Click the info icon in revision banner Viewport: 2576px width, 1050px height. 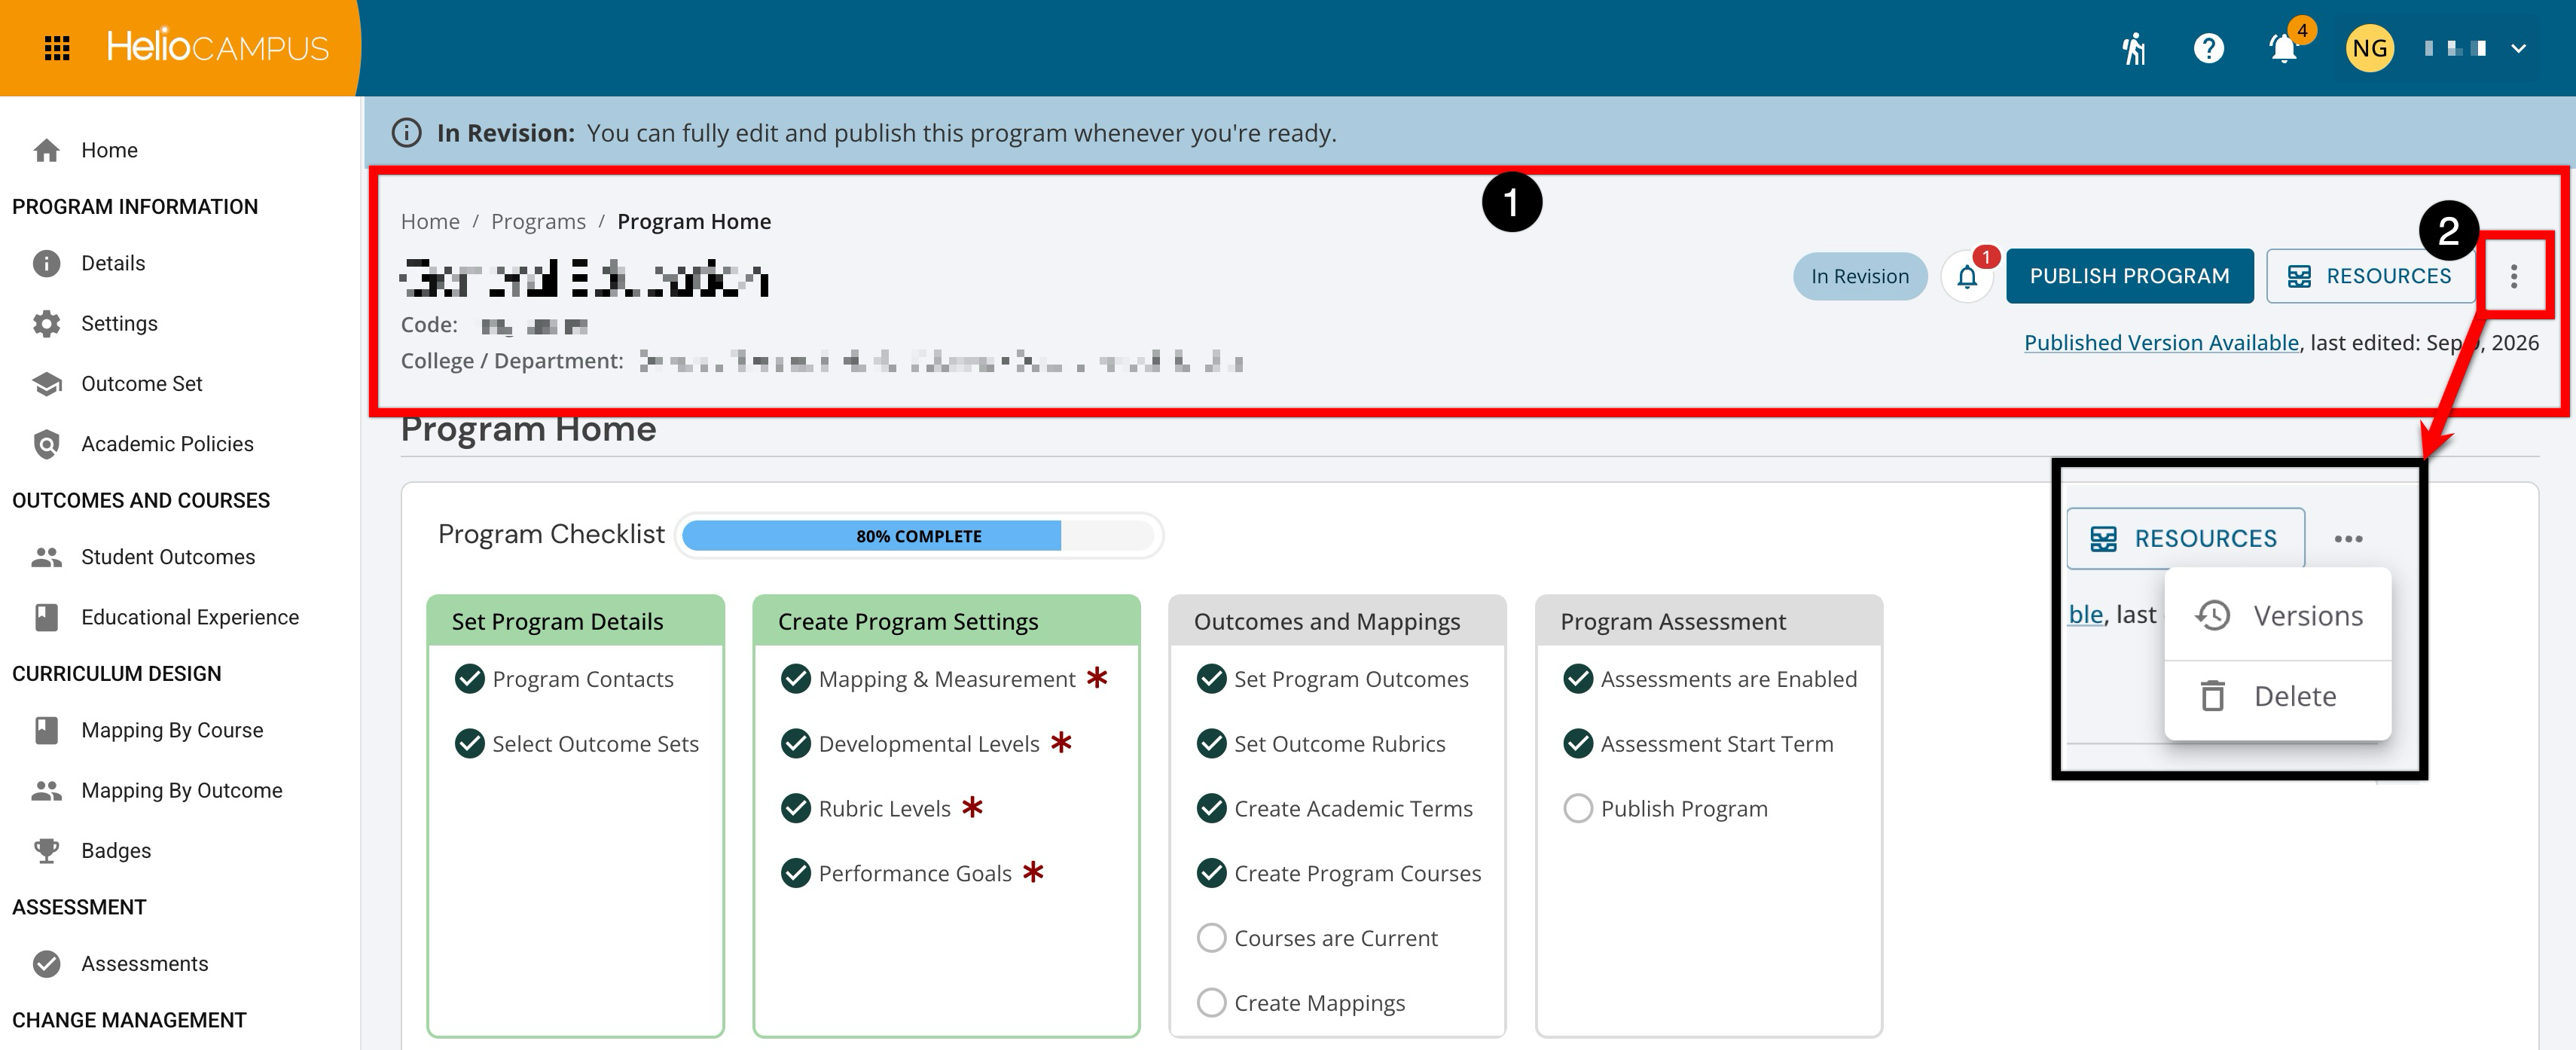tap(406, 133)
